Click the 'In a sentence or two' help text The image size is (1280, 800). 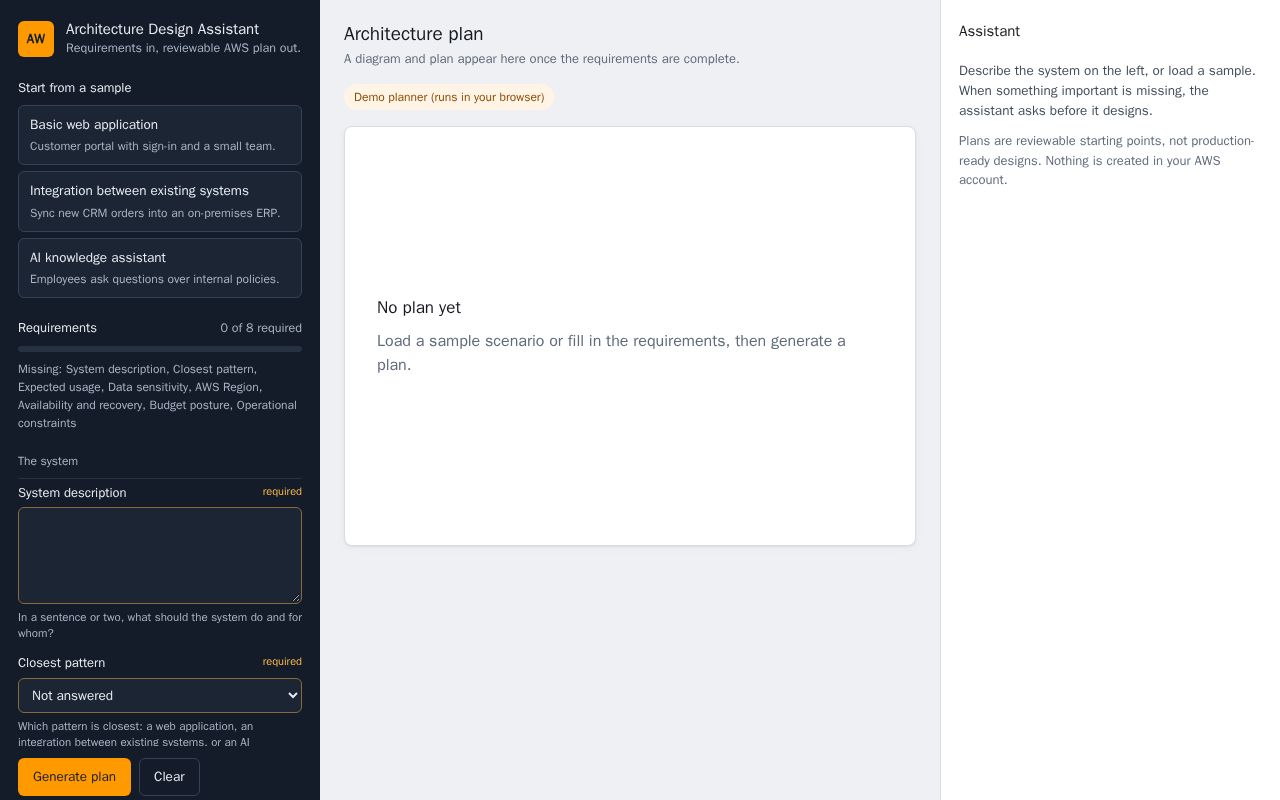point(160,625)
